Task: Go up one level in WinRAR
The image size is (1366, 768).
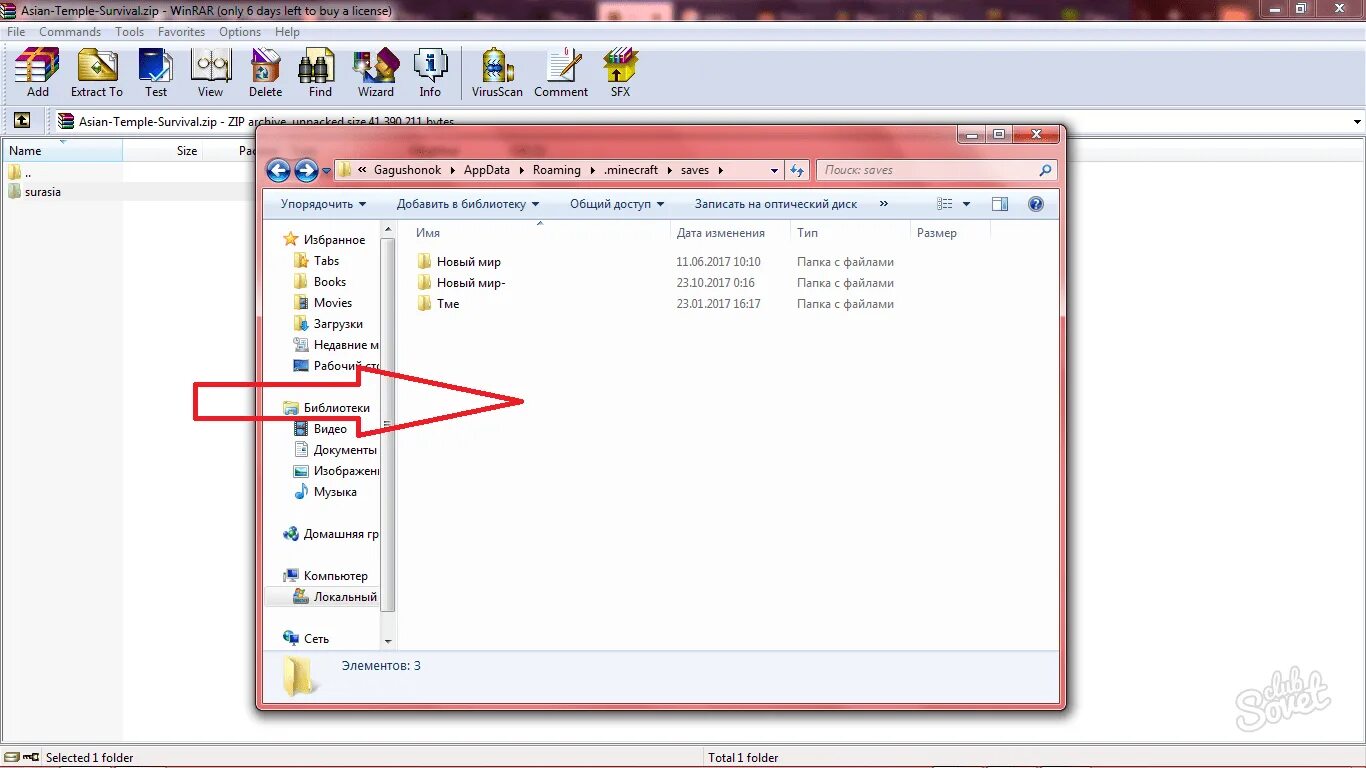Action: [22, 121]
